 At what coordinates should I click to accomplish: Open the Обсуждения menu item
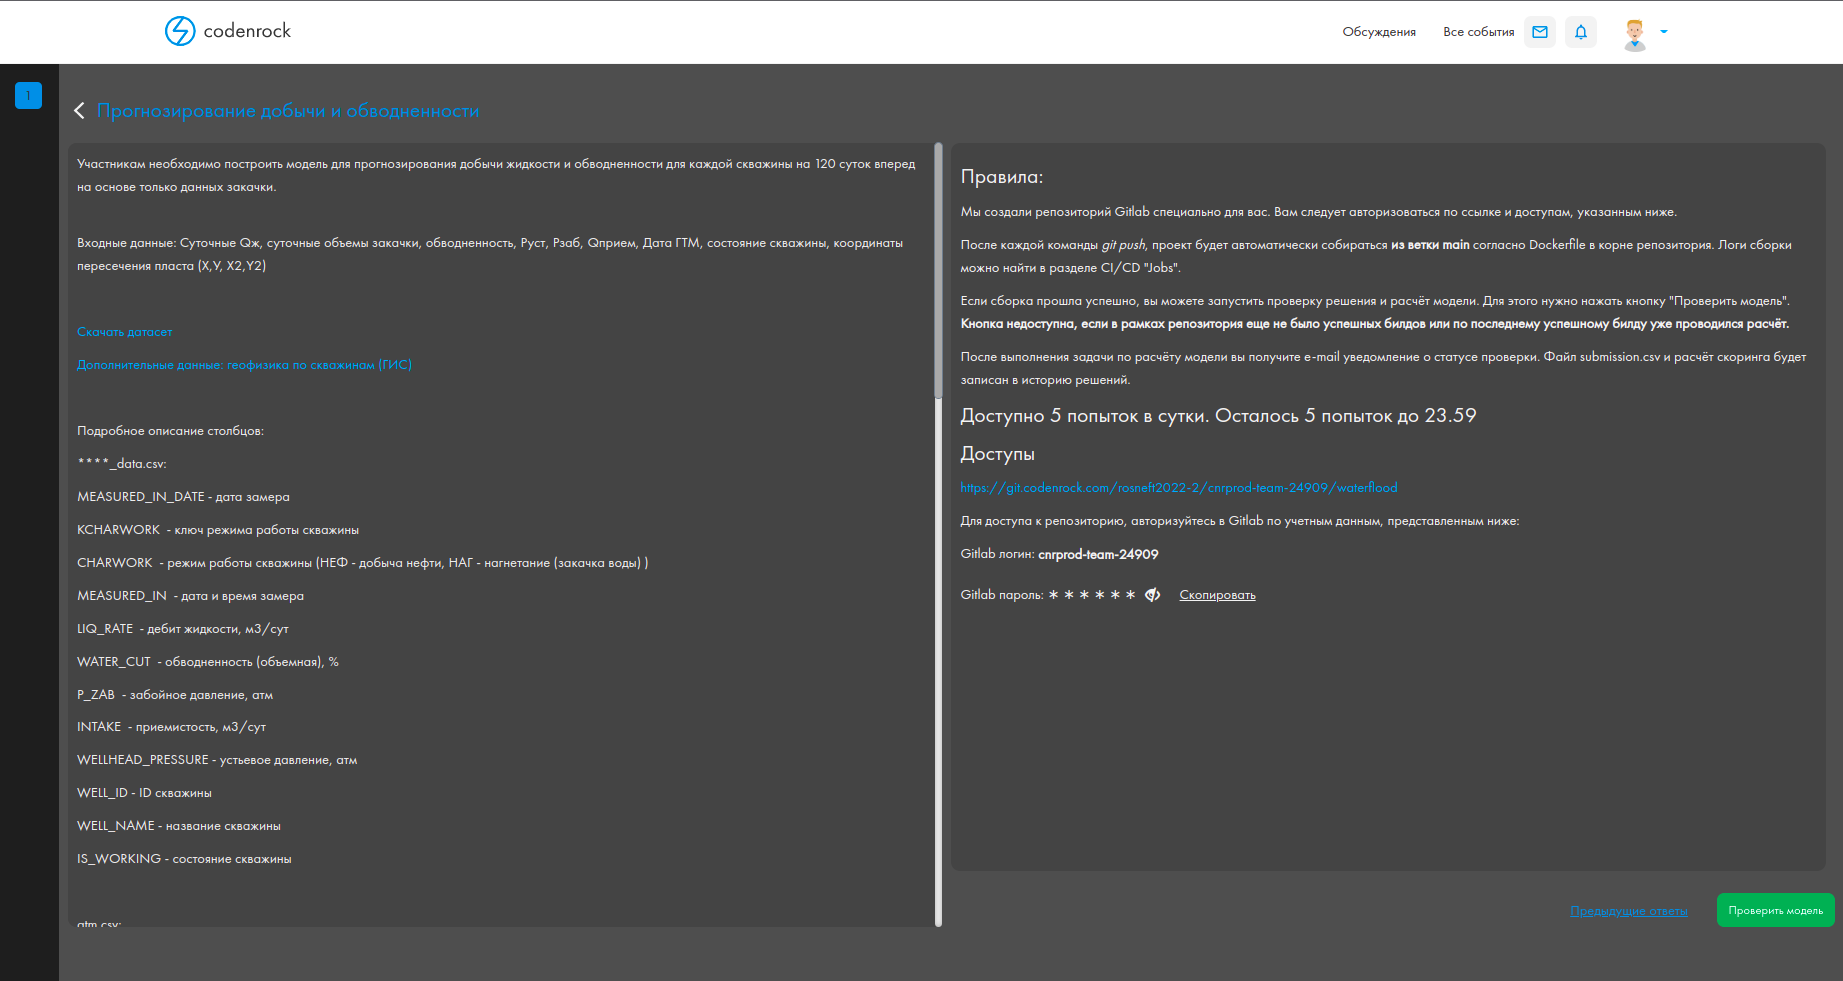[1379, 32]
